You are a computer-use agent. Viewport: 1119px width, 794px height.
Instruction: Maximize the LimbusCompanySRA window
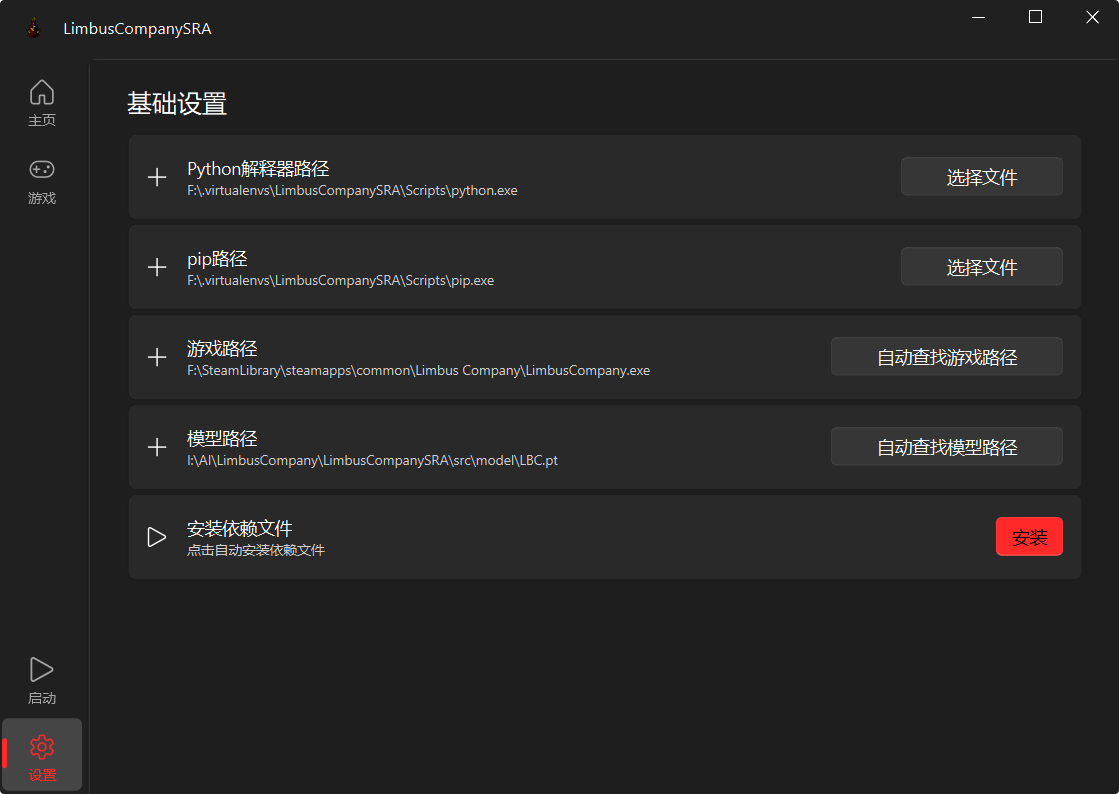(x=1035, y=17)
